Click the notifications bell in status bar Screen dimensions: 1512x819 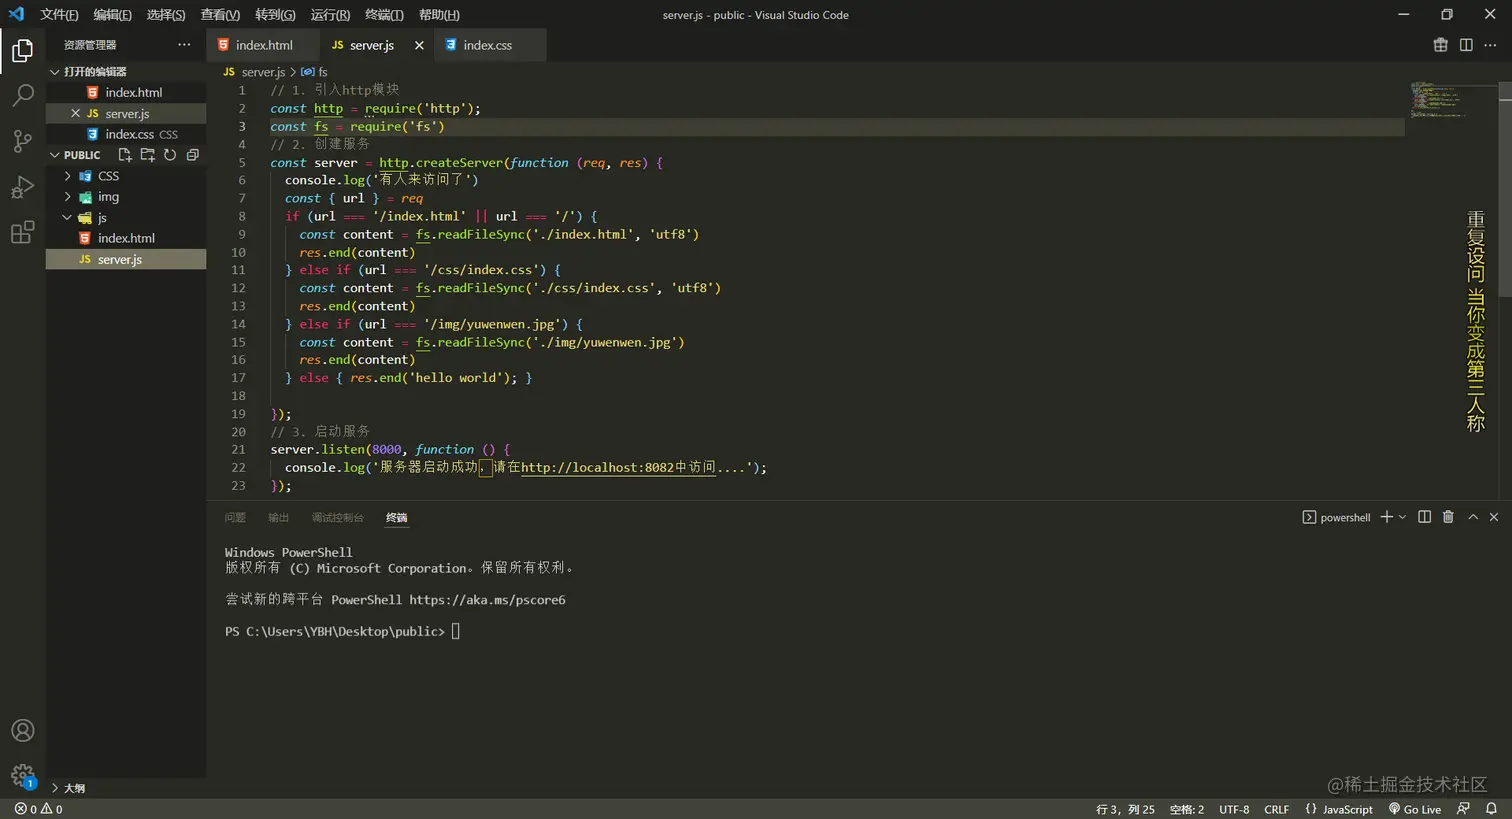click(1491, 809)
